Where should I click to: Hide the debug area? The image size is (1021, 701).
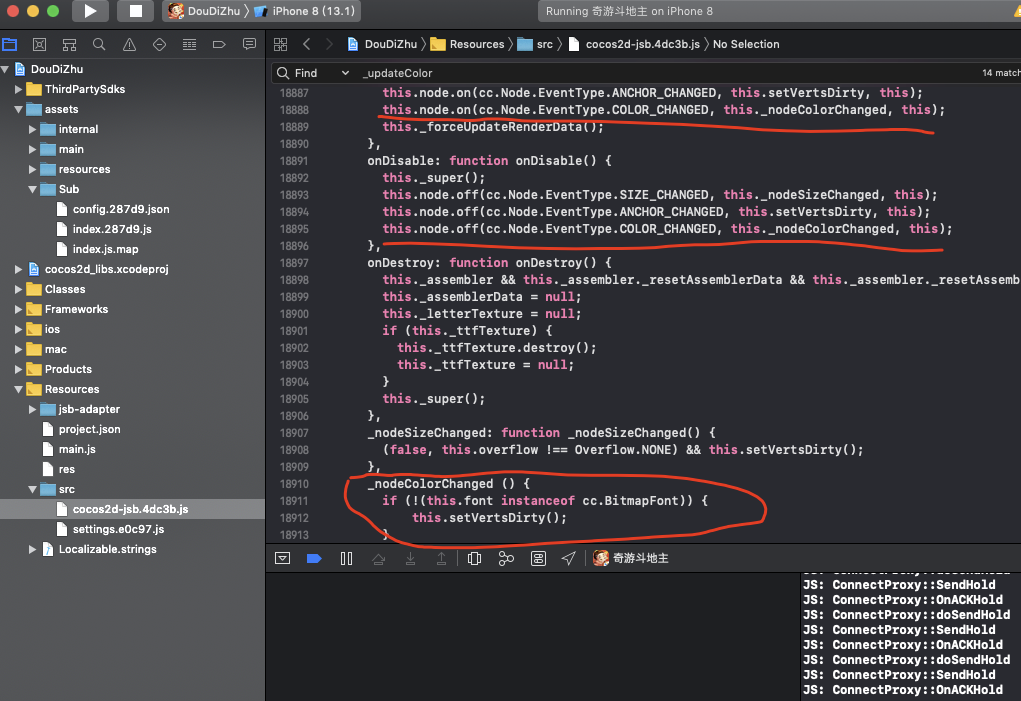[283, 558]
